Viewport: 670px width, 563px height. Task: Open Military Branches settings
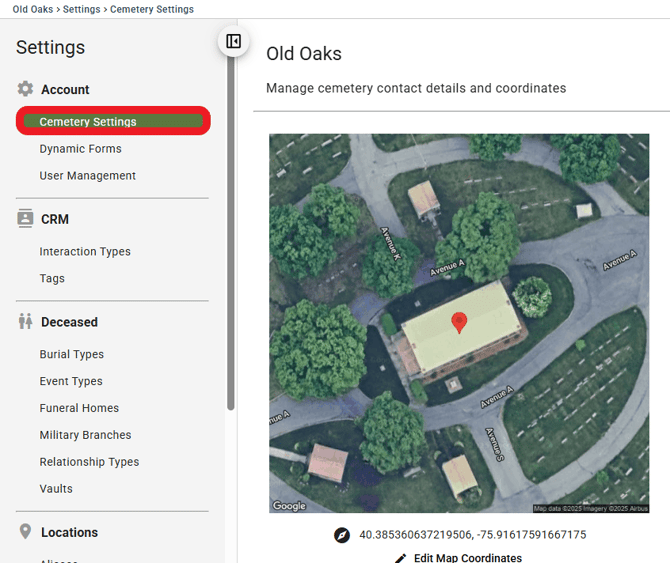85,435
